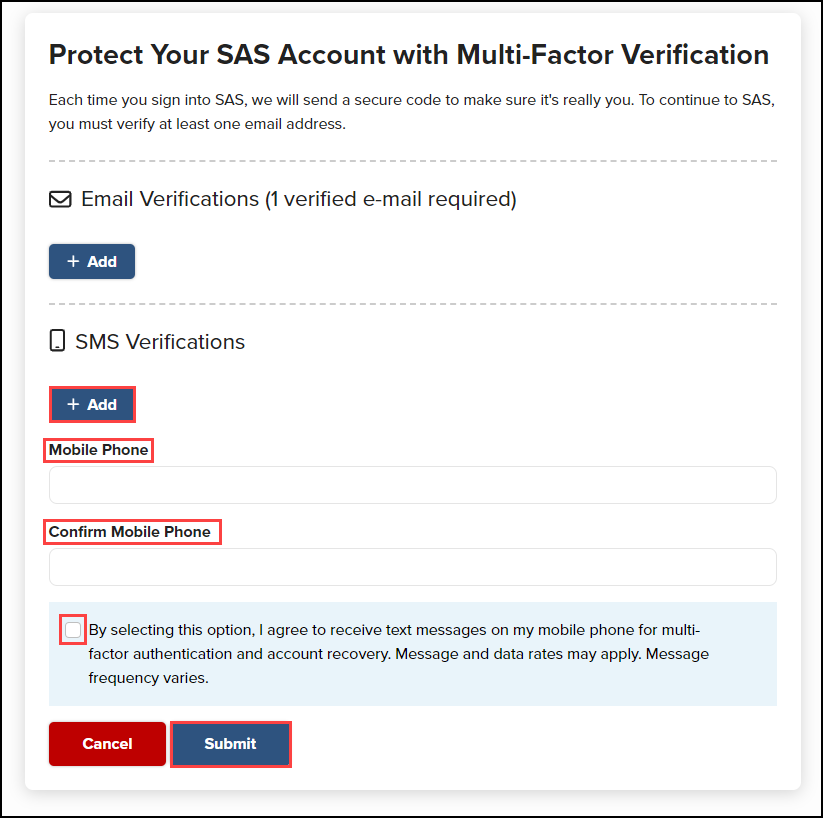The height and width of the screenshot is (818, 823).
Task: Click the highlighted Add button under SMS Verifications
Action: [92, 404]
